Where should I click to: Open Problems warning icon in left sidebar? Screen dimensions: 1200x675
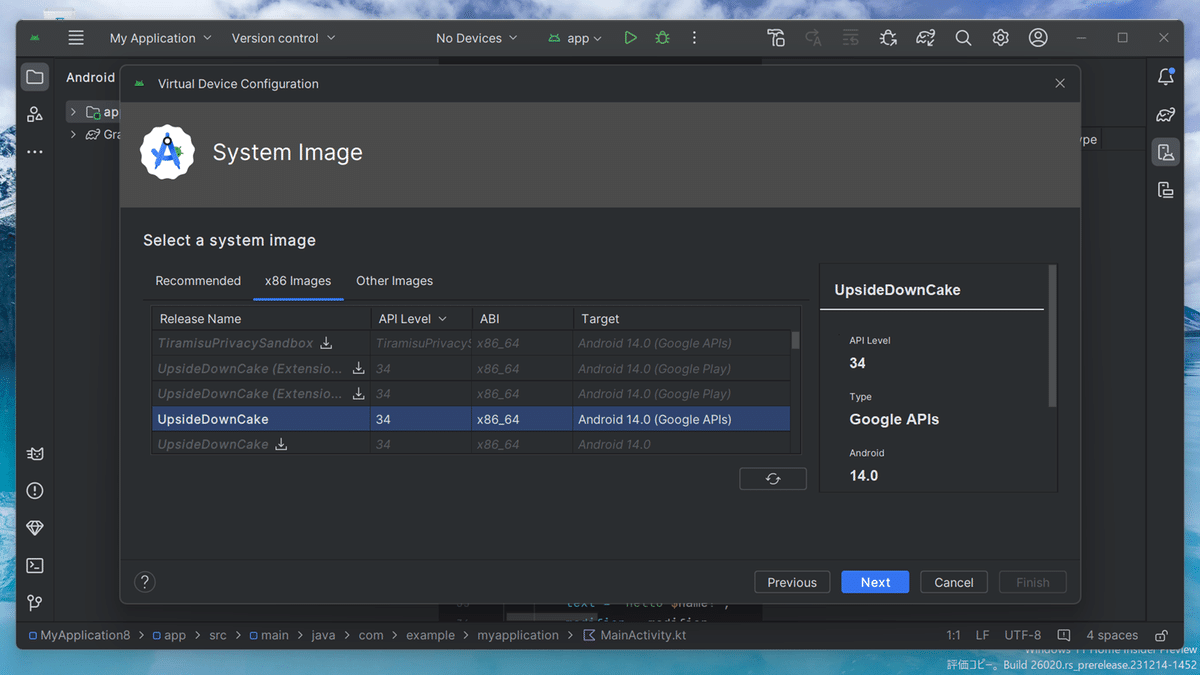coord(35,490)
